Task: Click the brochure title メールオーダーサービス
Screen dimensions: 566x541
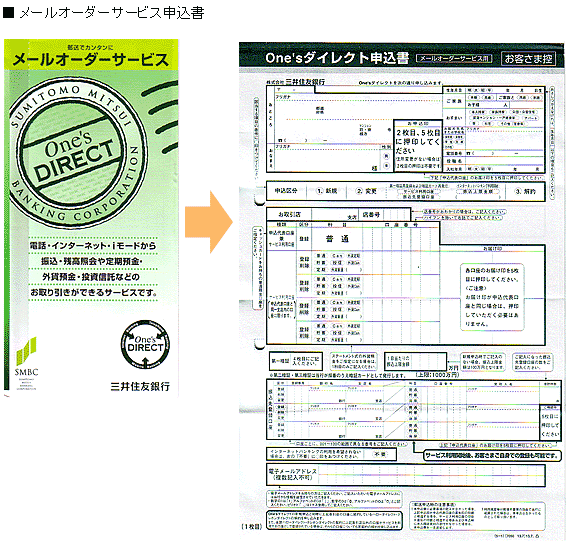Action: click(x=91, y=60)
